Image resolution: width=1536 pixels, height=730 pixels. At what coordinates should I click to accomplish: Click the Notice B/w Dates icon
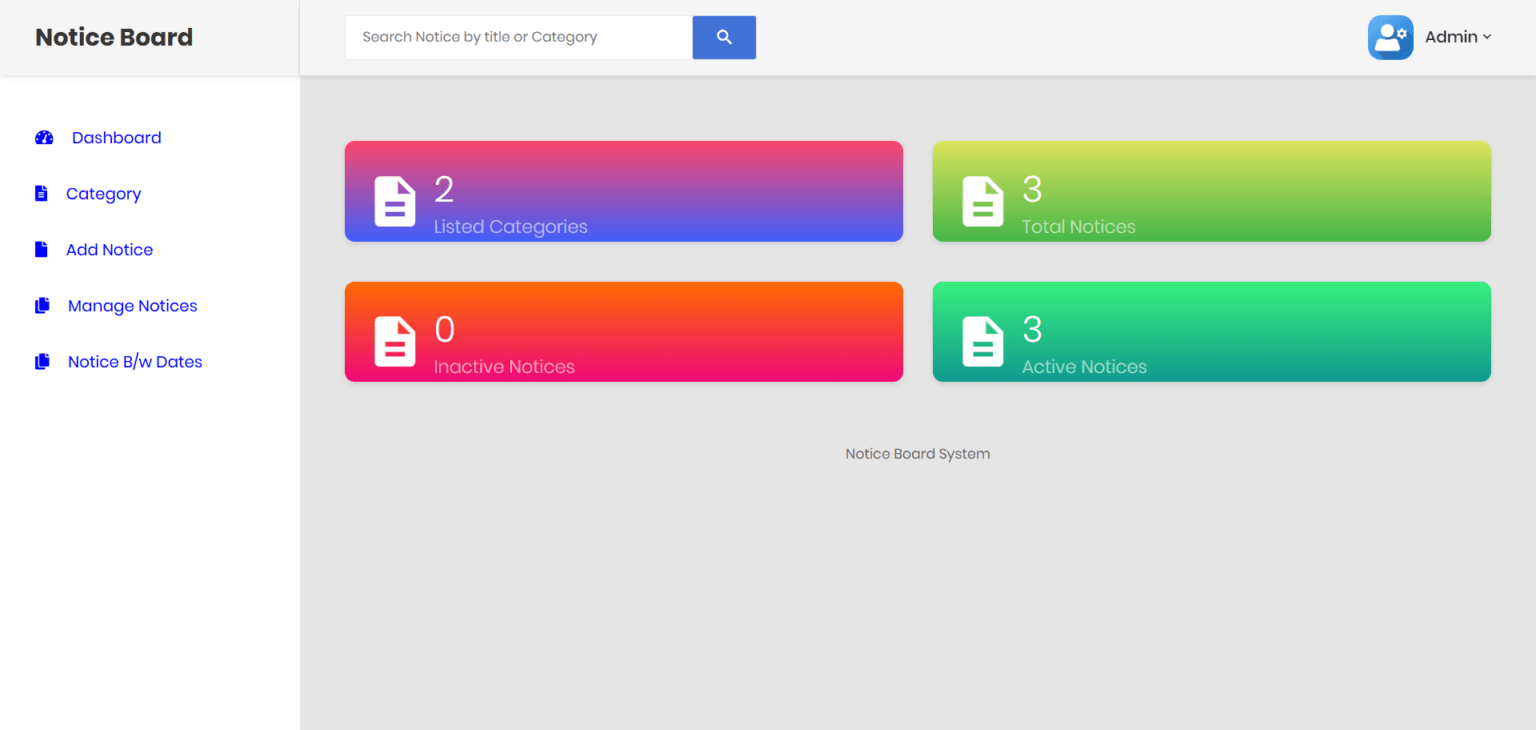[x=42, y=361]
